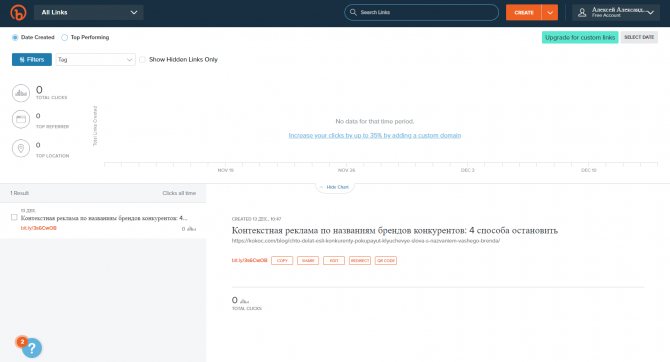Click the Create button
This screenshot has width=670, height=362.
point(523,12)
